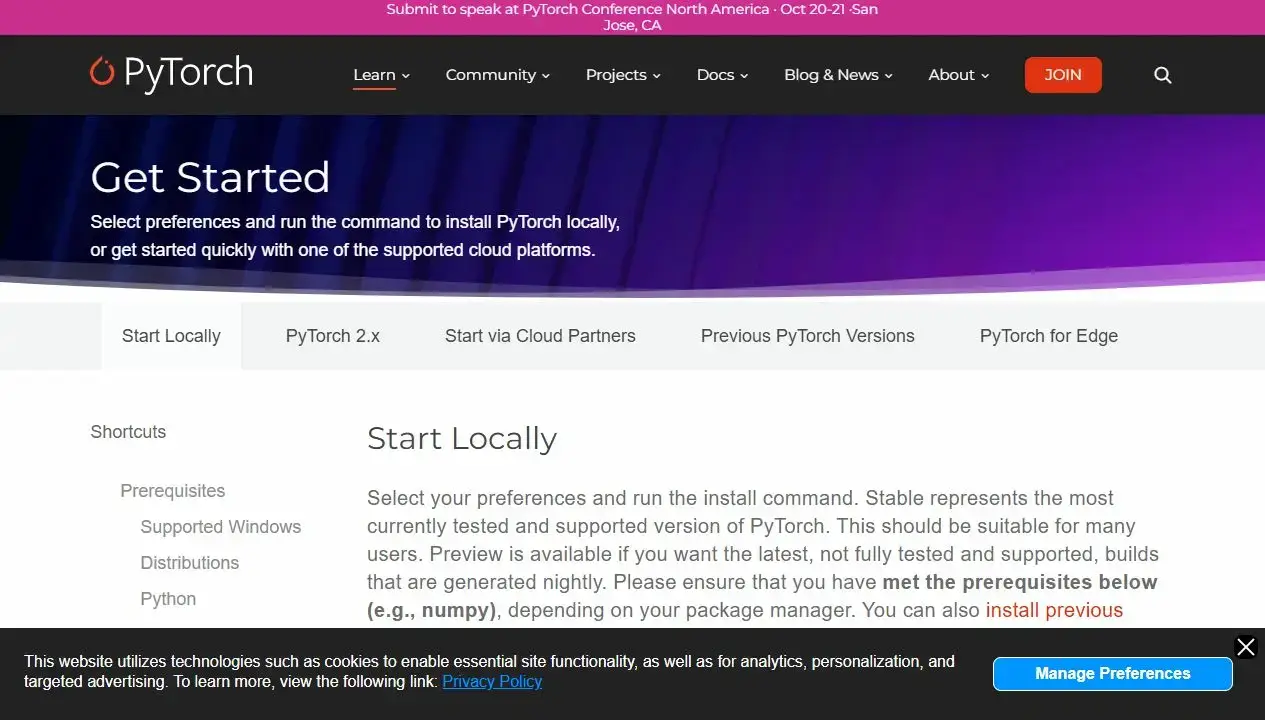The width and height of the screenshot is (1265, 720).
Task: Open the Docs dropdown menu
Action: click(722, 75)
